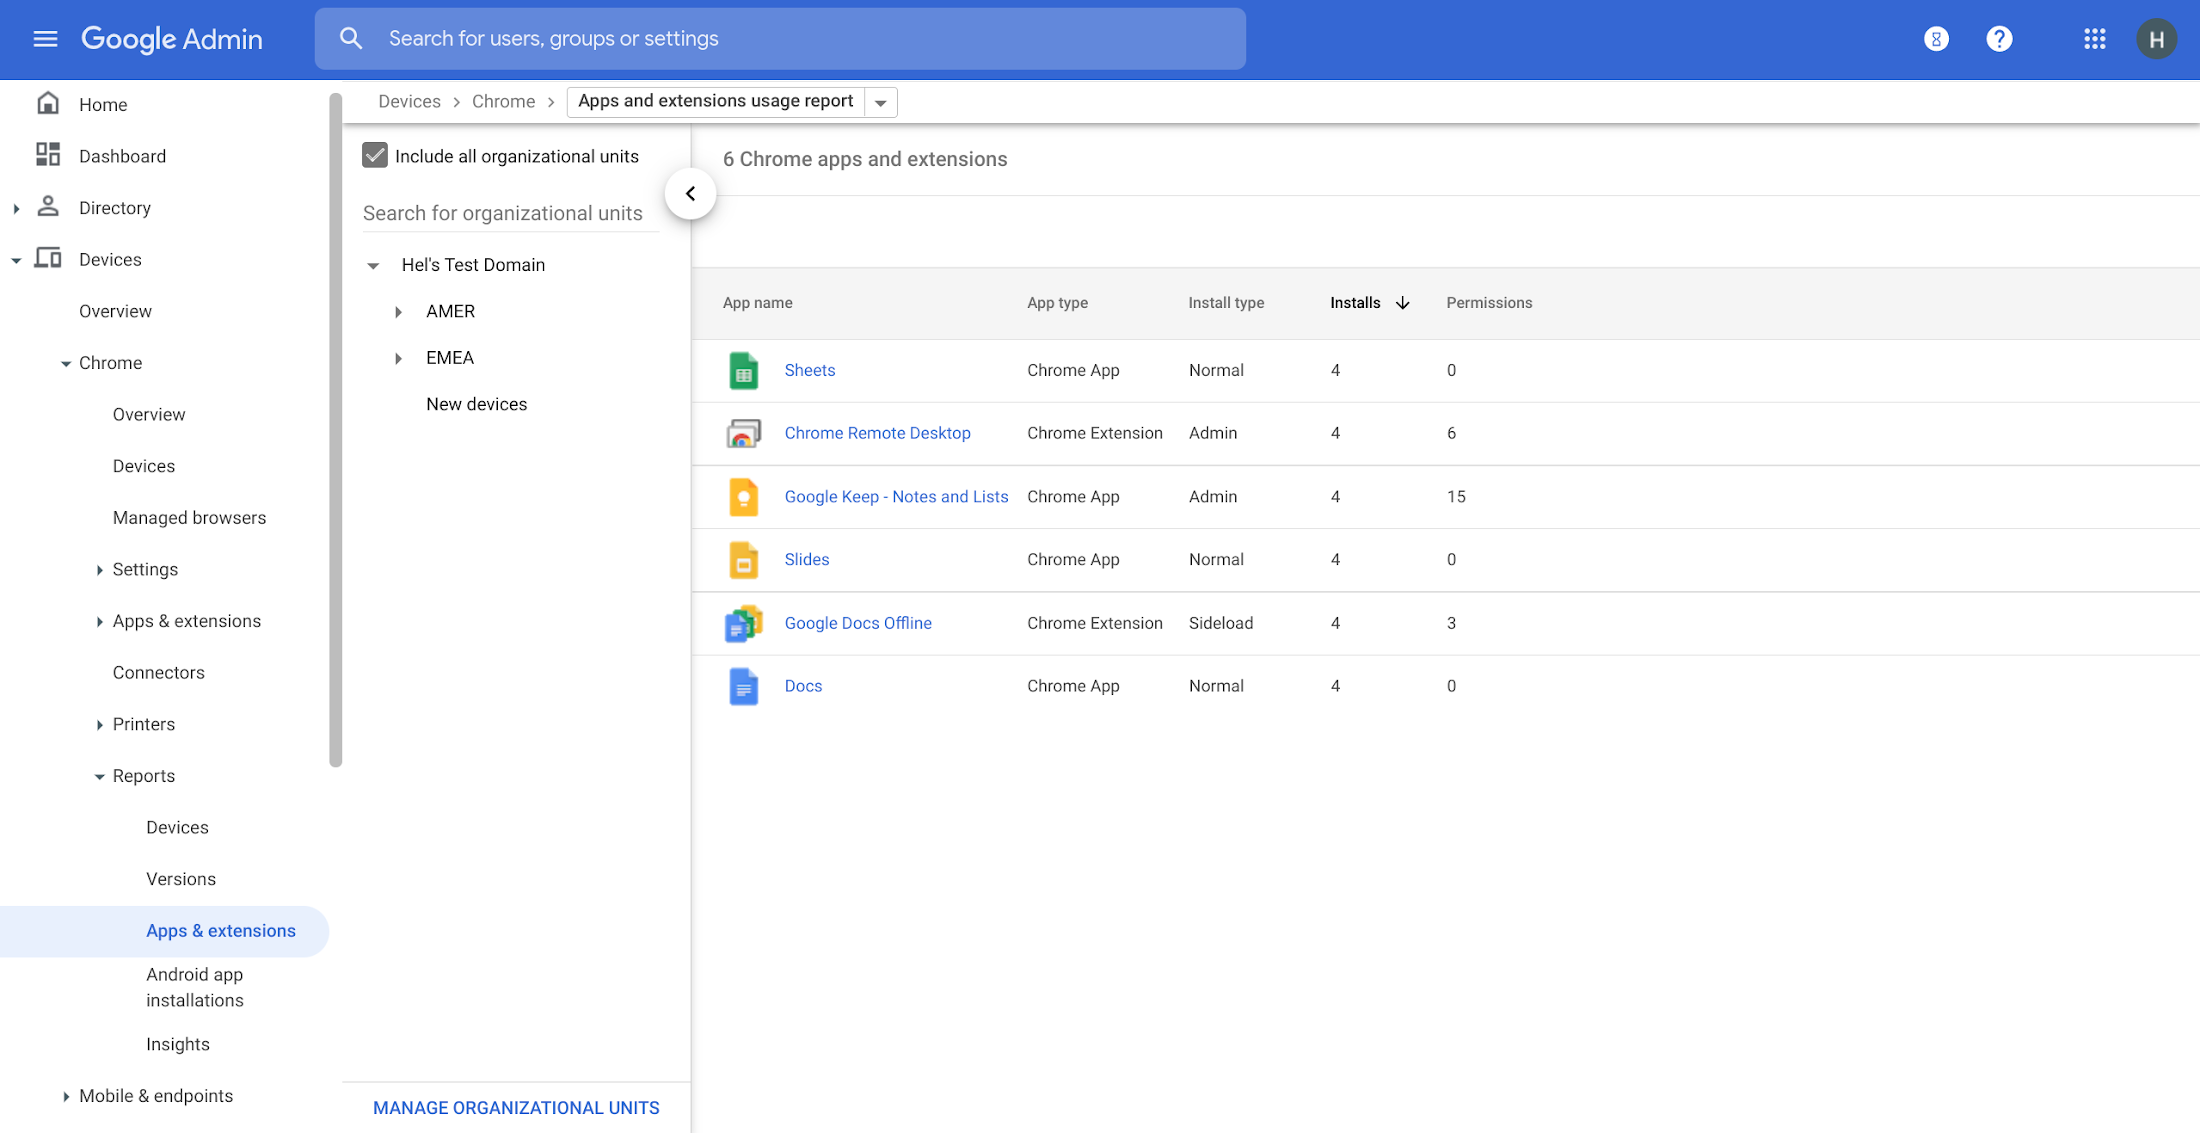Focus Search for organizational units field
This screenshot has width=2200, height=1133.
click(x=510, y=213)
